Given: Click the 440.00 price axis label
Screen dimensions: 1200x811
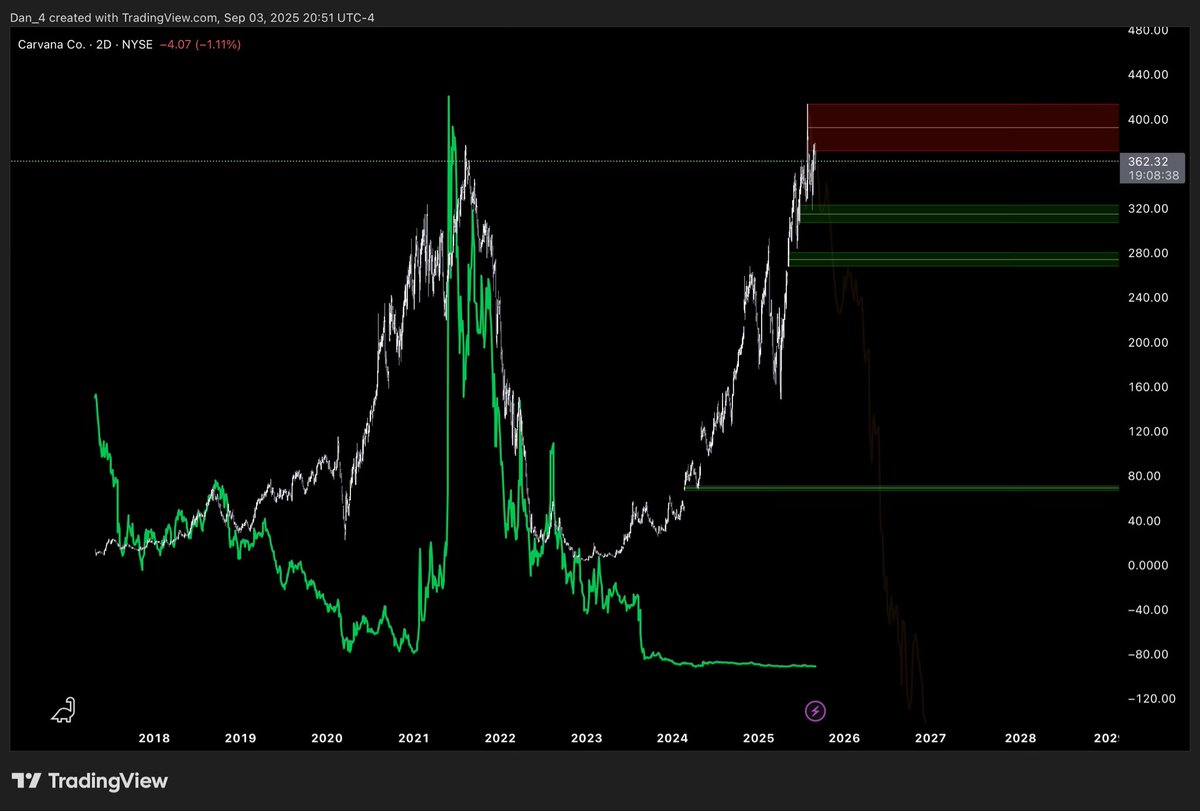Looking at the screenshot, I should (x=1148, y=75).
